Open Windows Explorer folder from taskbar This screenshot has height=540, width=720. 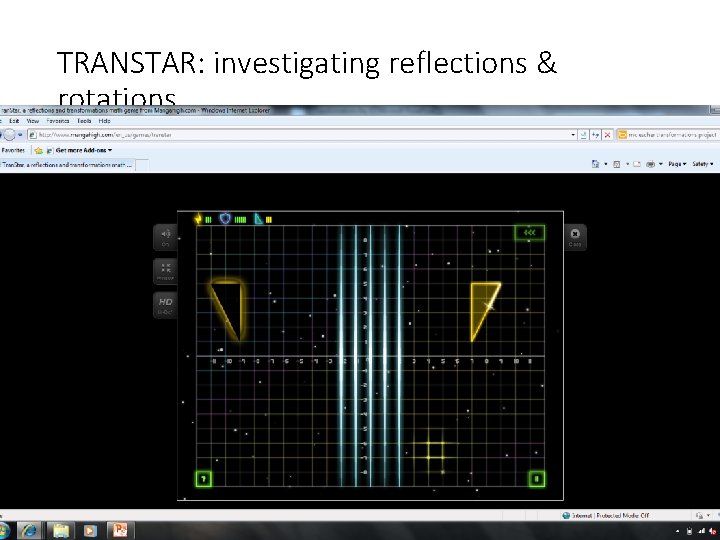(x=60, y=531)
